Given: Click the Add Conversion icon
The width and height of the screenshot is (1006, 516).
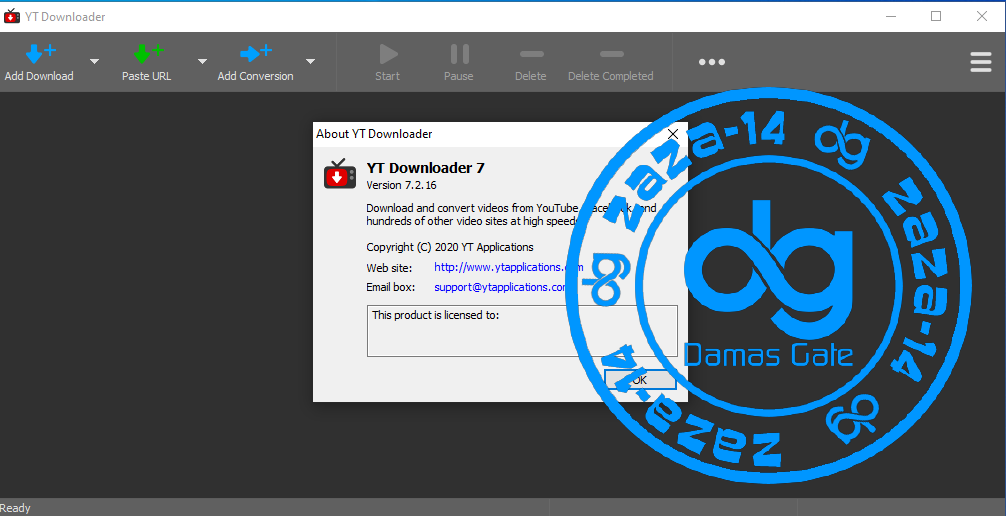Looking at the screenshot, I should (x=255, y=53).
